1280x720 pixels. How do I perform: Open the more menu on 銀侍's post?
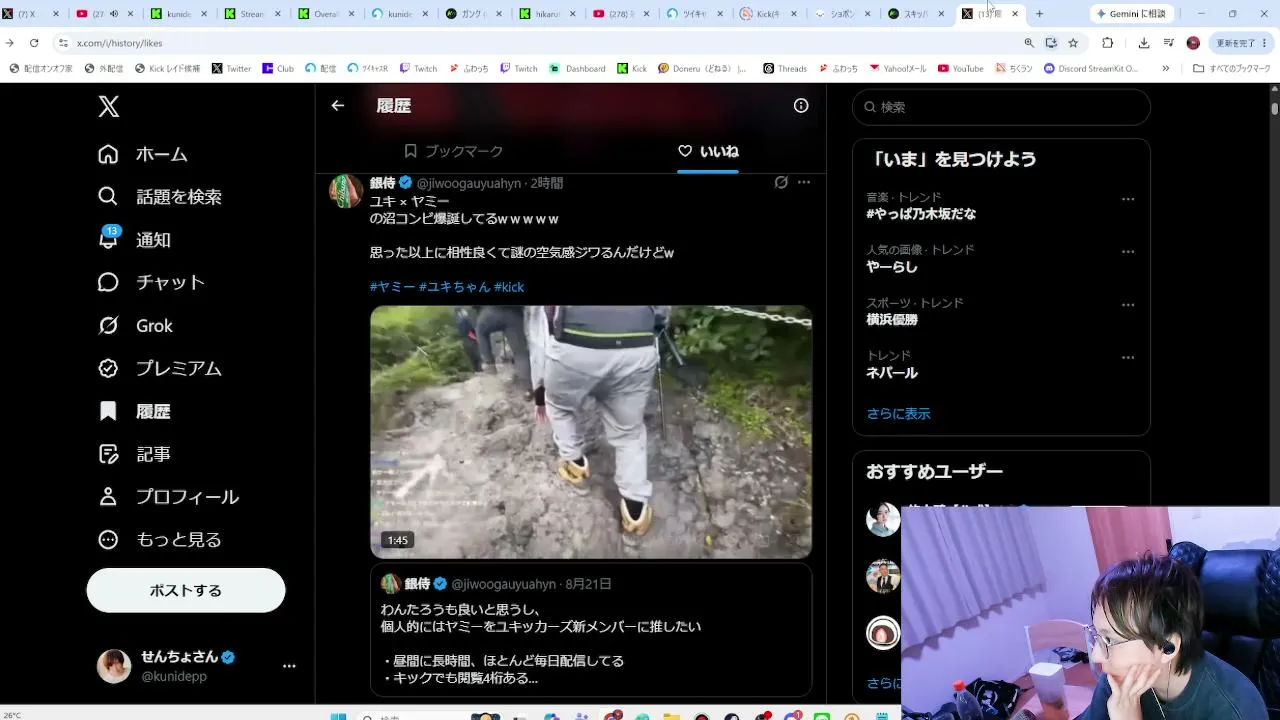coord(804,182)
